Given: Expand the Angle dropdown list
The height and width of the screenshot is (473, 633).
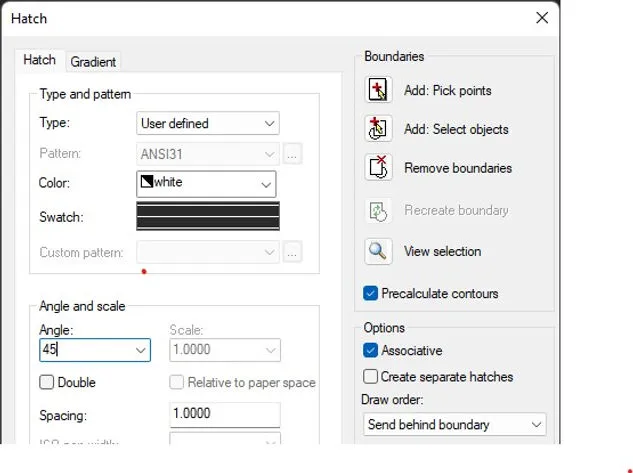Looking at the screenshot, I should [x=140, y=350].
